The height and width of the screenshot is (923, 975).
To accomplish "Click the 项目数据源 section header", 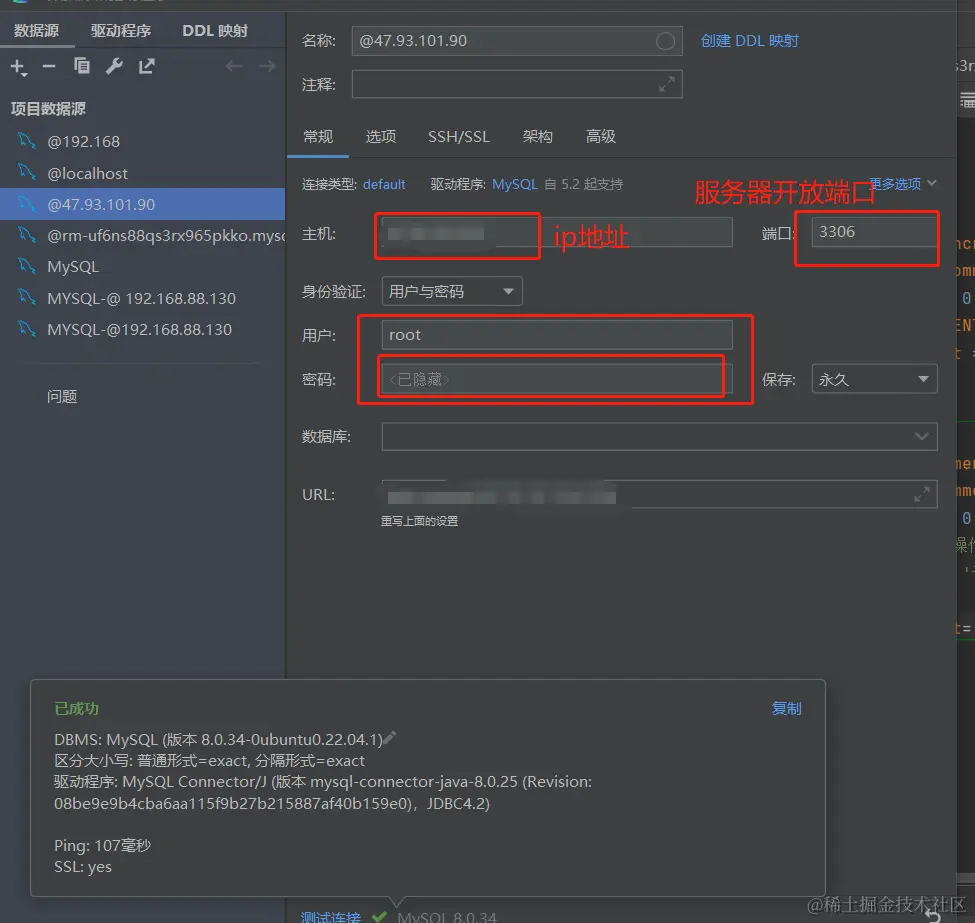I will tap(48, 109).
